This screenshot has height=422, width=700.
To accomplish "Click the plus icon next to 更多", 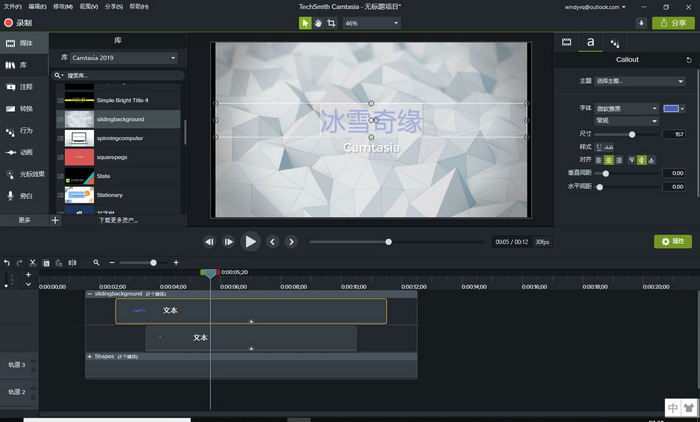I will coord(55,220).
